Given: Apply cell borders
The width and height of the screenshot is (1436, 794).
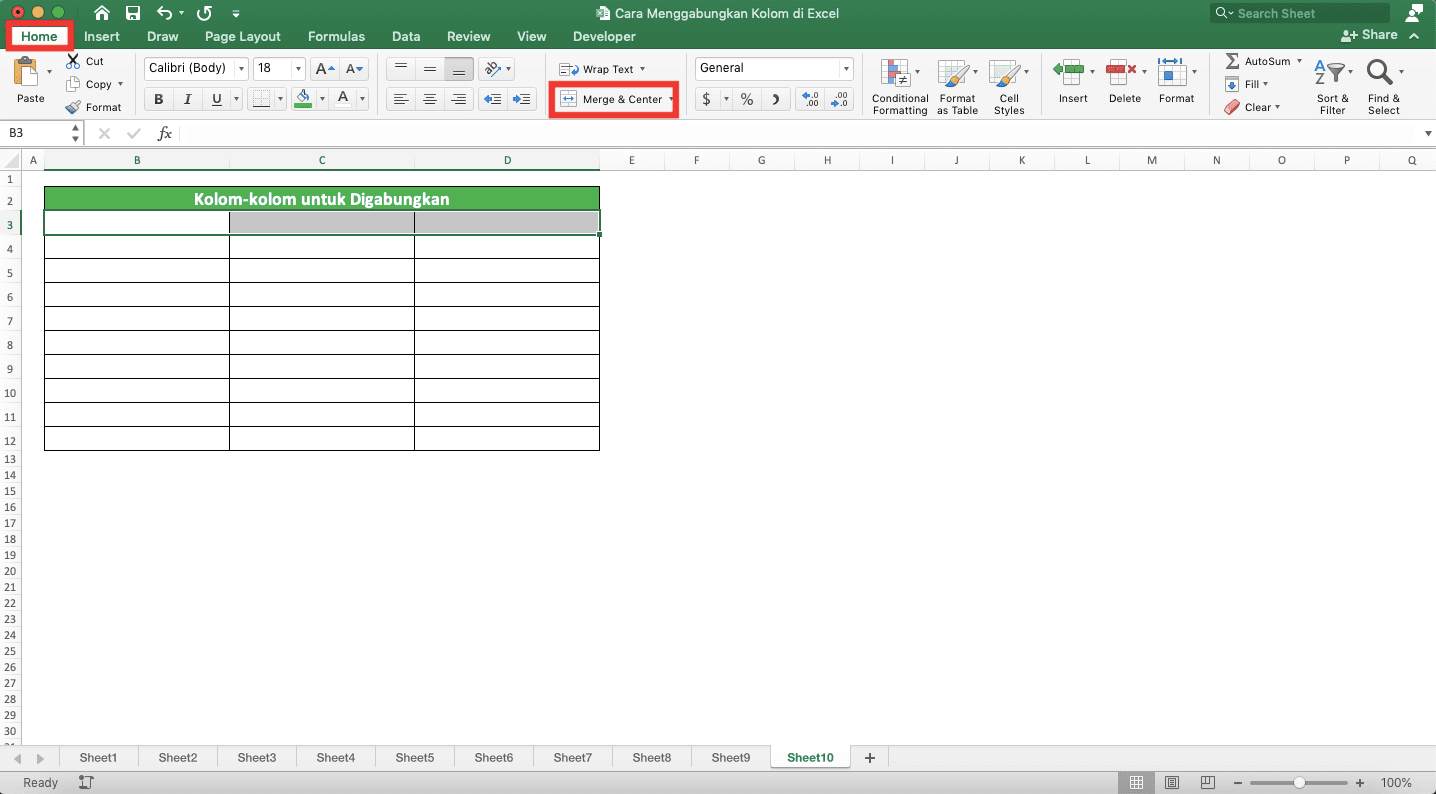Looking at the screenshot, I should click(261, 98).
